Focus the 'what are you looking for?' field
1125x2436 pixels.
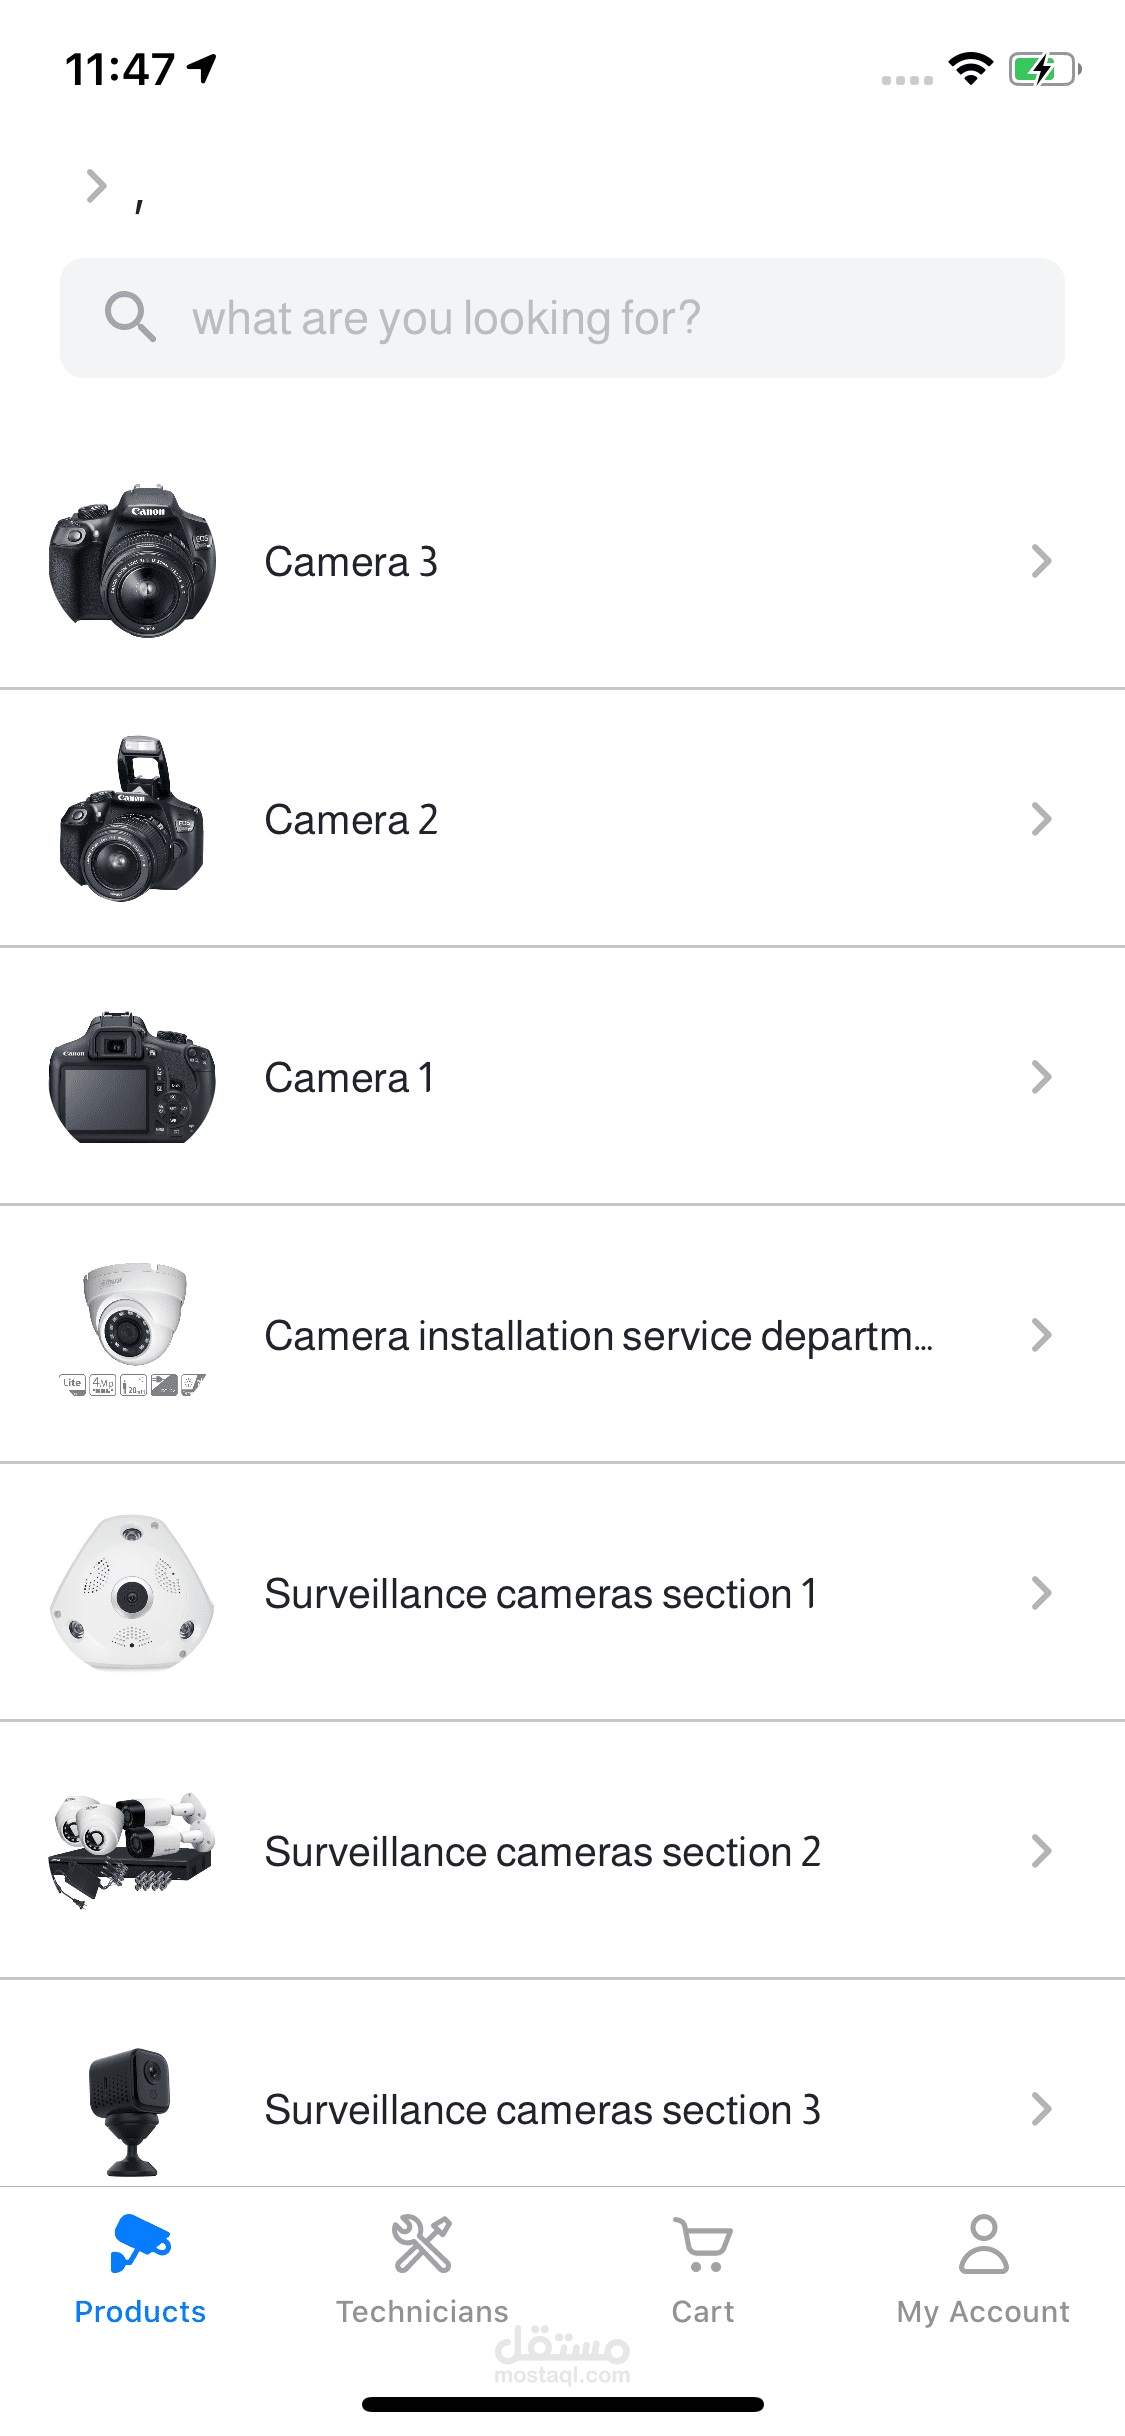(600, 318)
